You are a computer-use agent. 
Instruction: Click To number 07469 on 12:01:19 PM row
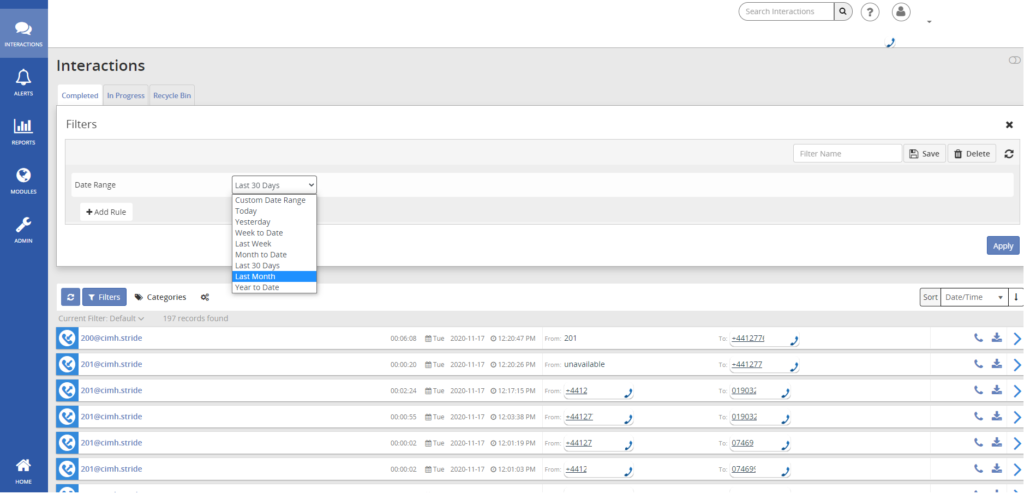click(743, 442)
